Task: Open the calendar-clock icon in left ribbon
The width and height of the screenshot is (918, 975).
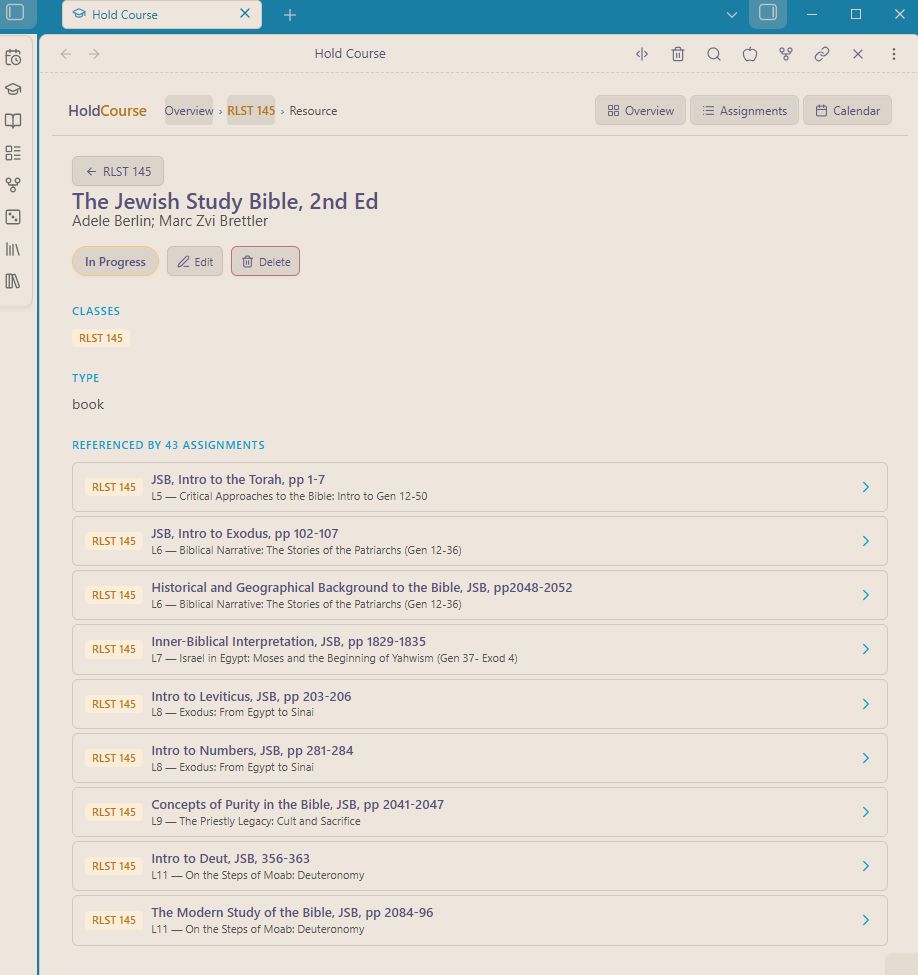Action: (x=13, y=58)
